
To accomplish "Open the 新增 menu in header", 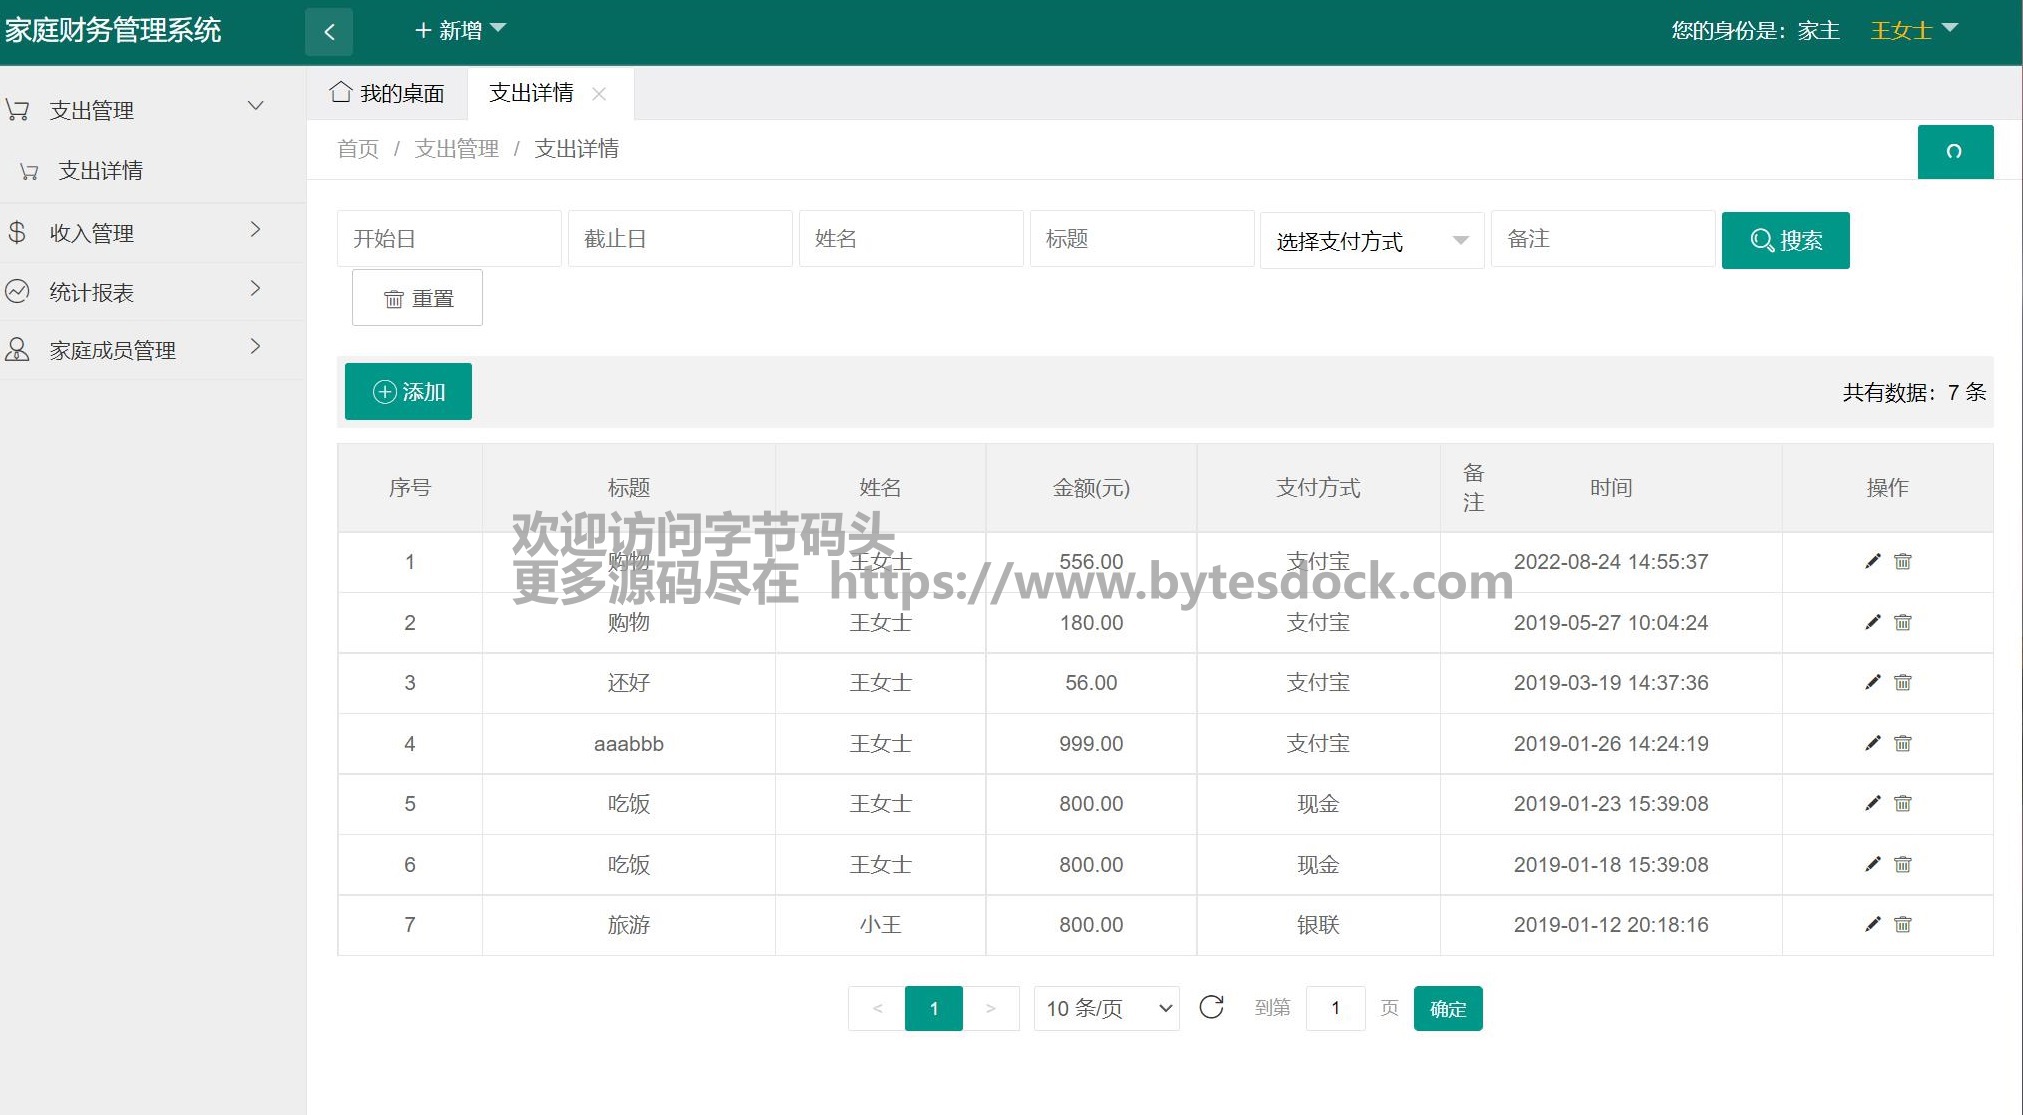I will coord(460,30).
